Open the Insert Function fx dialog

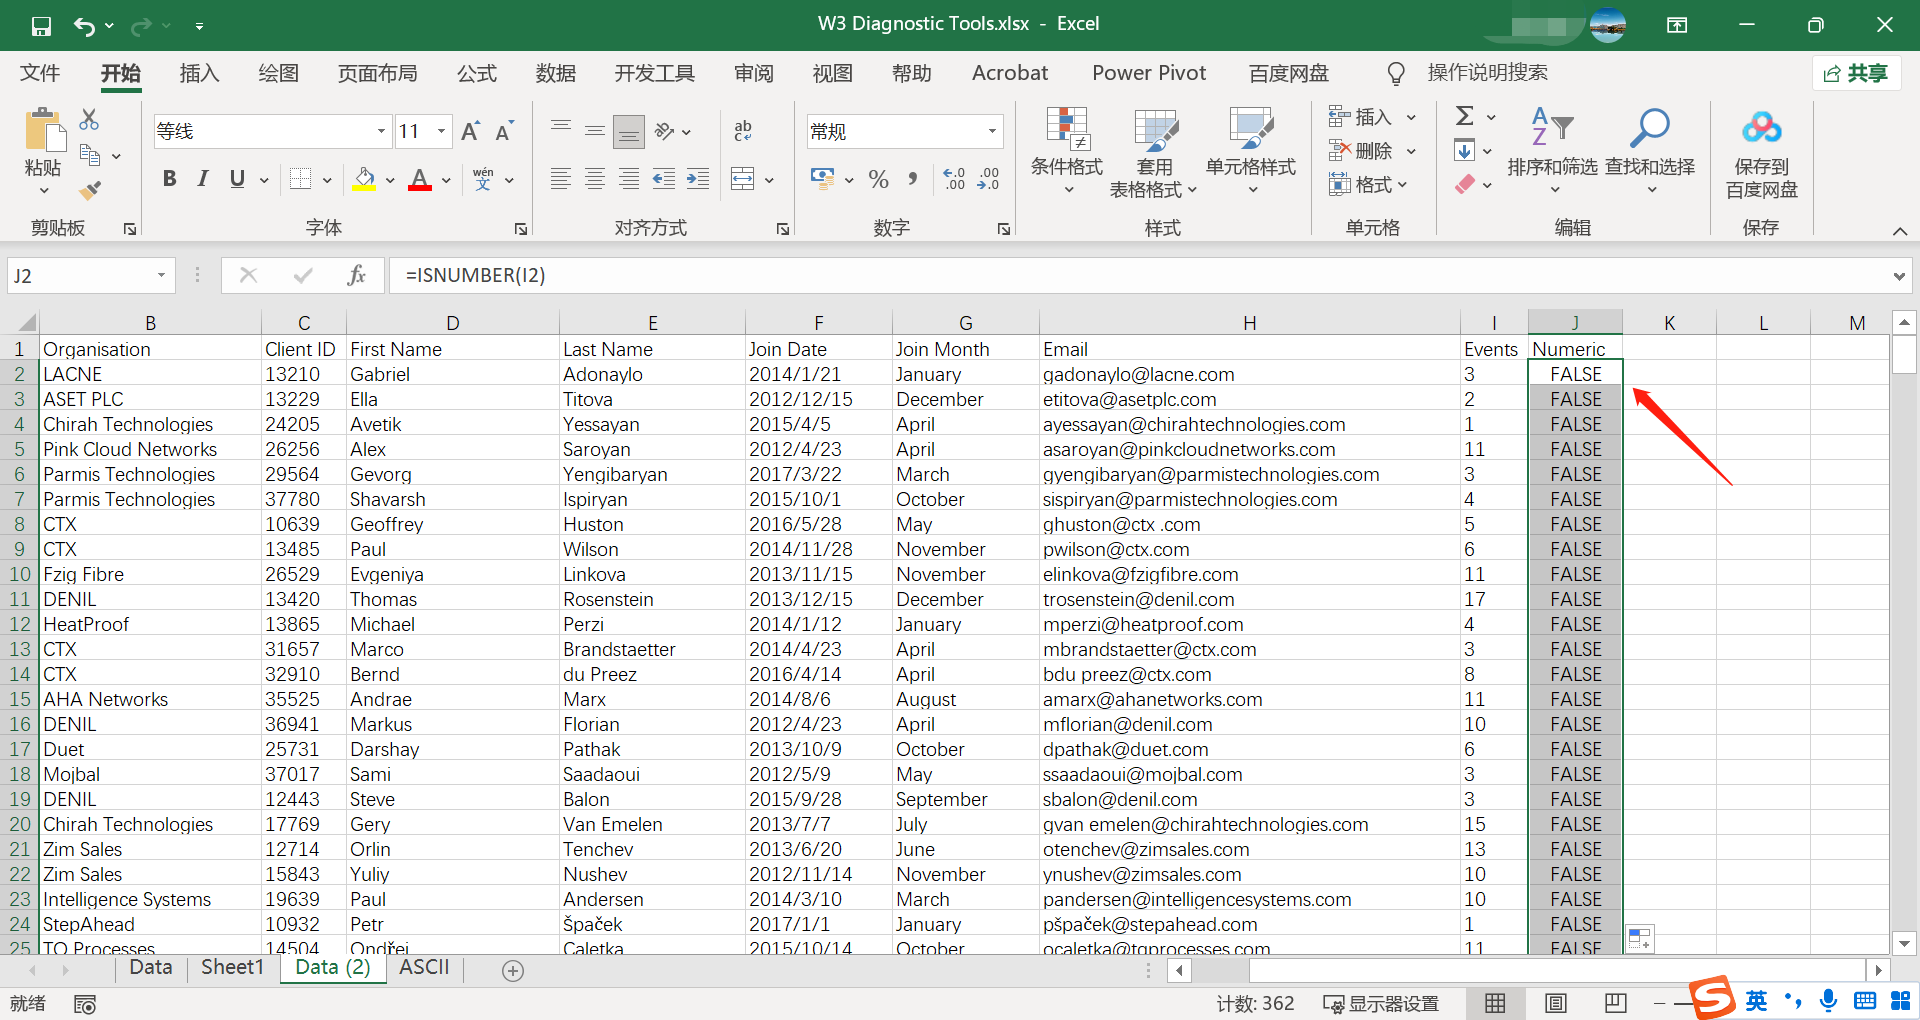coord(356,275)
